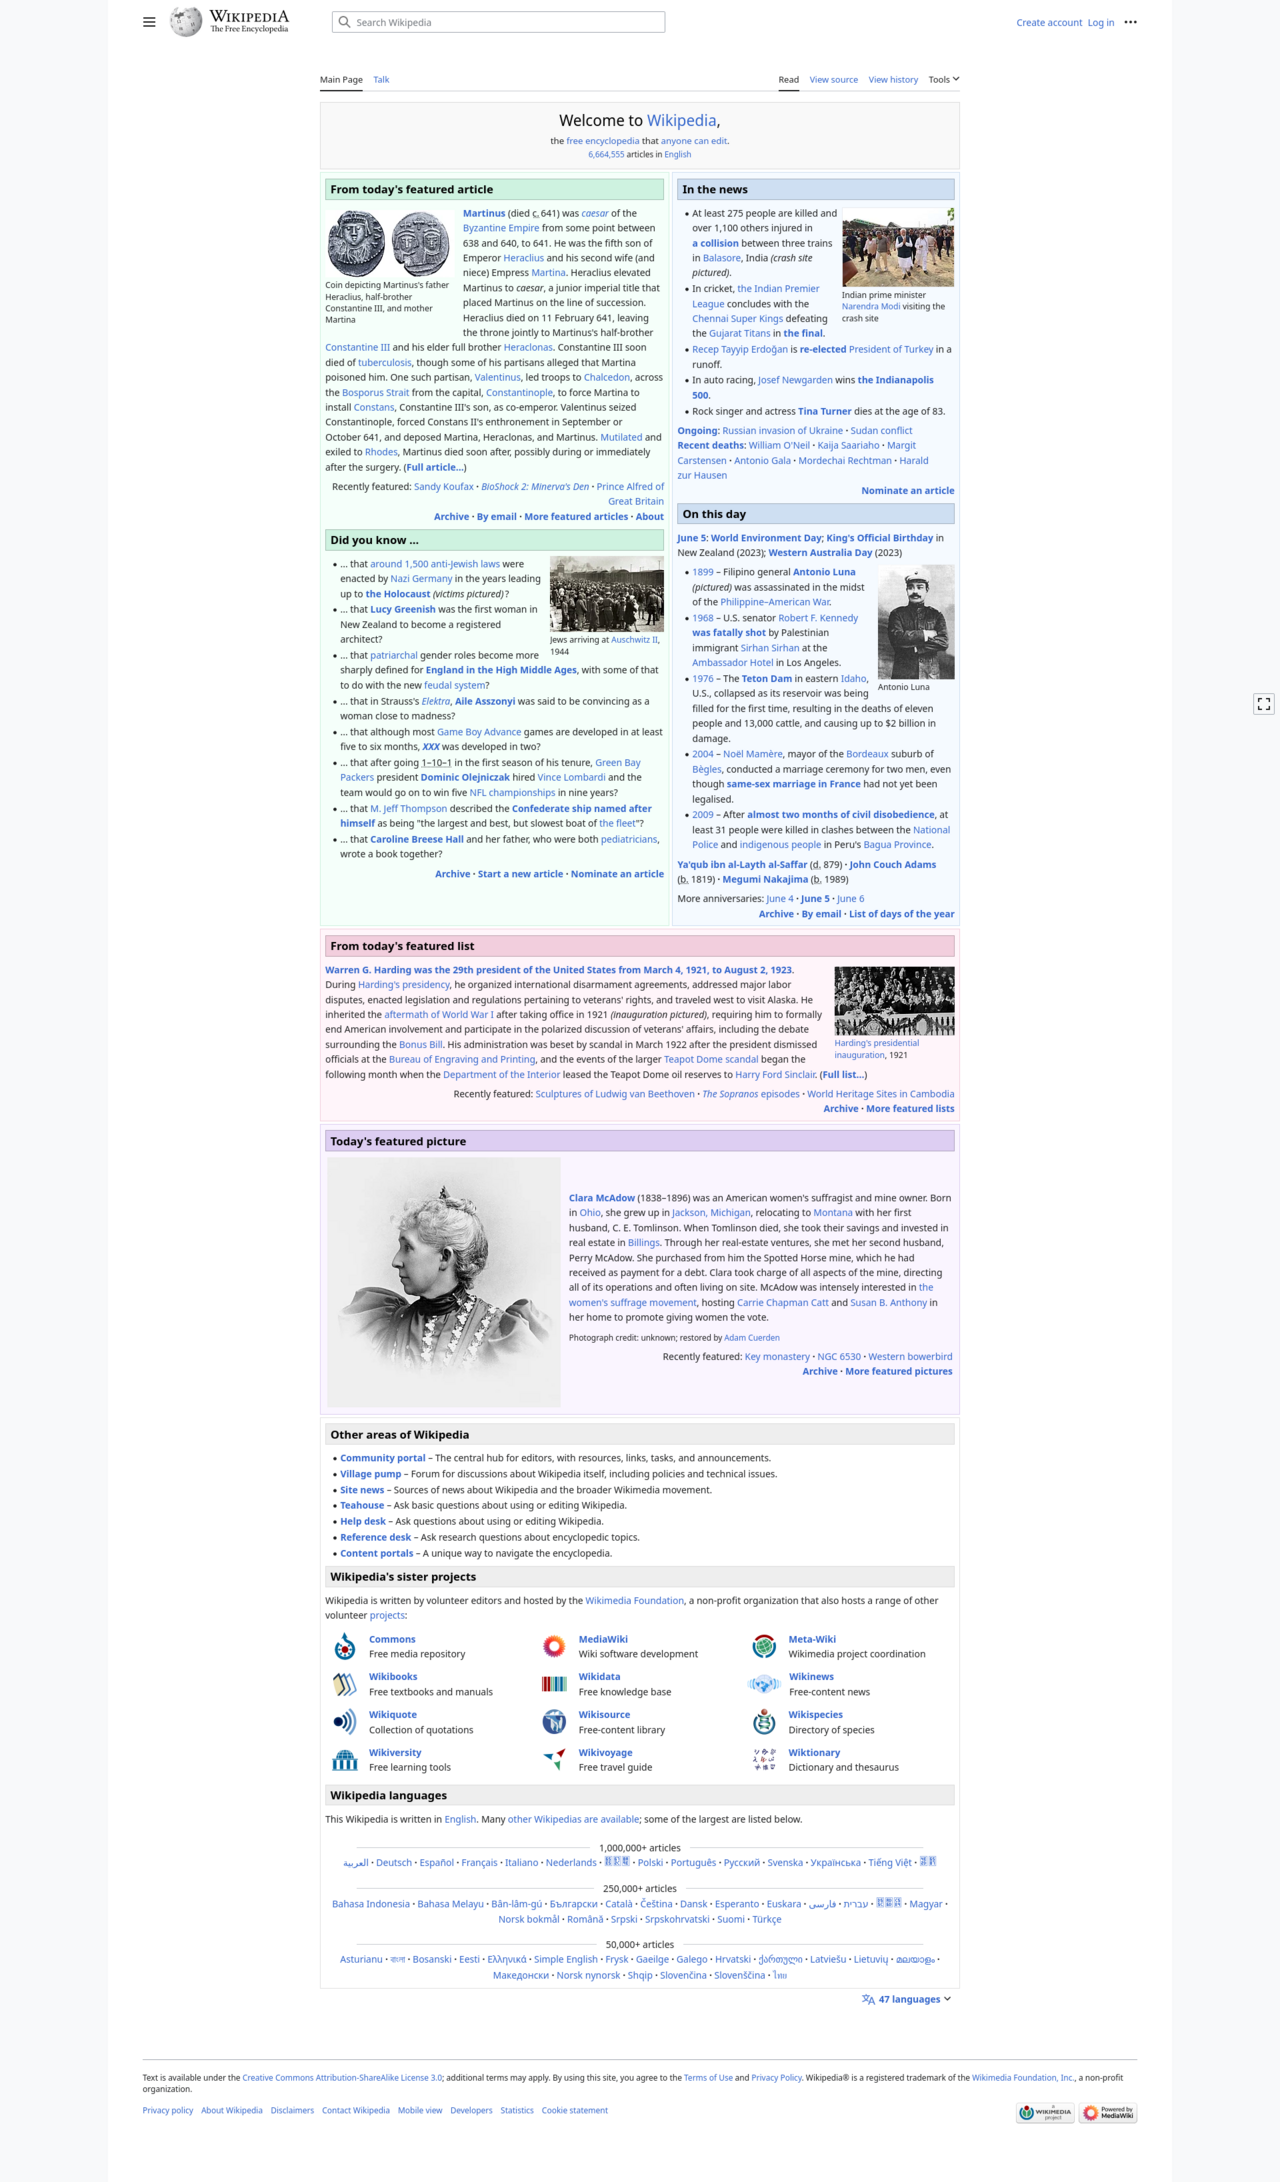Viewport: 1280px width, 2182px height.
Task: Open Harding's inauguration photo thumbnail
Action: click(x=895, y=1000)
